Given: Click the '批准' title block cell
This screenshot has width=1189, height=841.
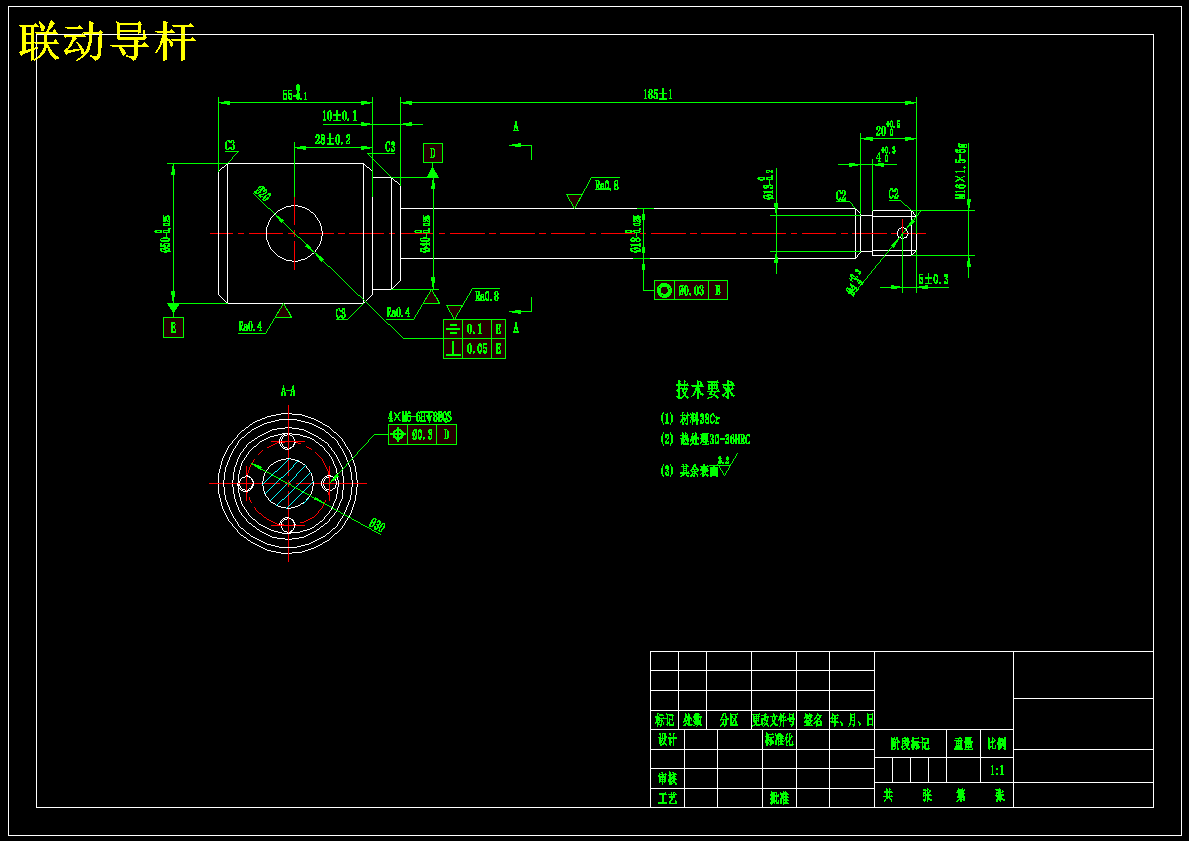Looking at the screenshot, I should pos(780,798).
